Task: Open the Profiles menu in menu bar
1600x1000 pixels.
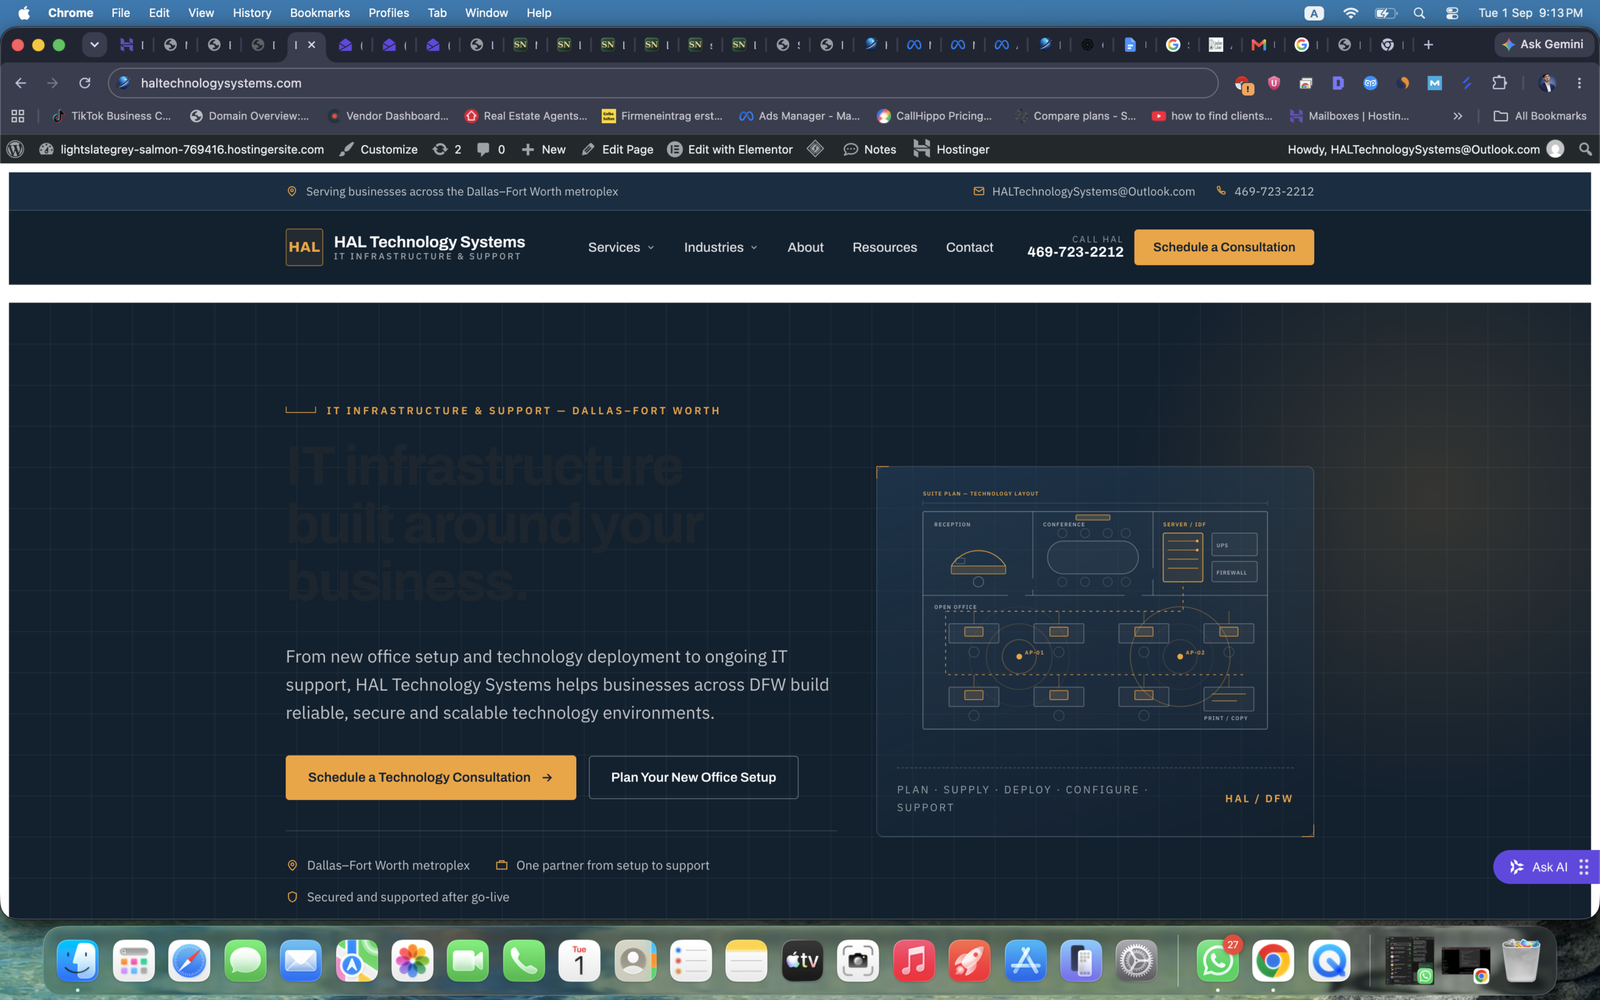Action: click(x=388, y=13)
